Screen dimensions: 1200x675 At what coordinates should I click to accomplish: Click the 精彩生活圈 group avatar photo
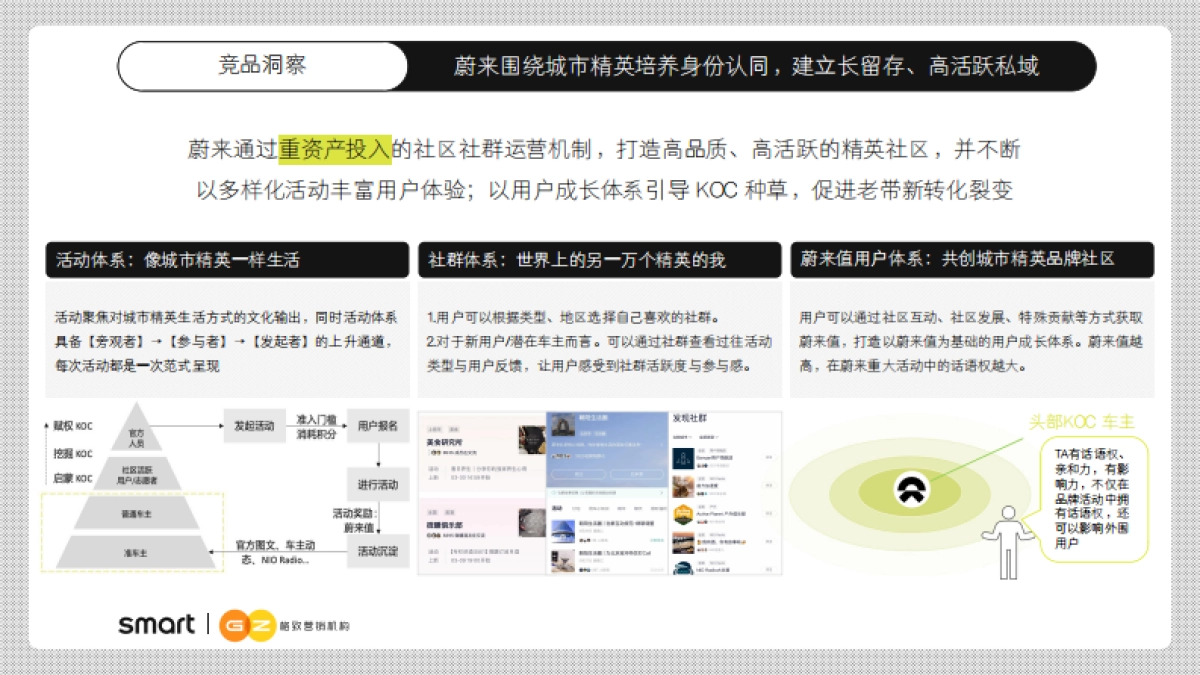point(563,423)
